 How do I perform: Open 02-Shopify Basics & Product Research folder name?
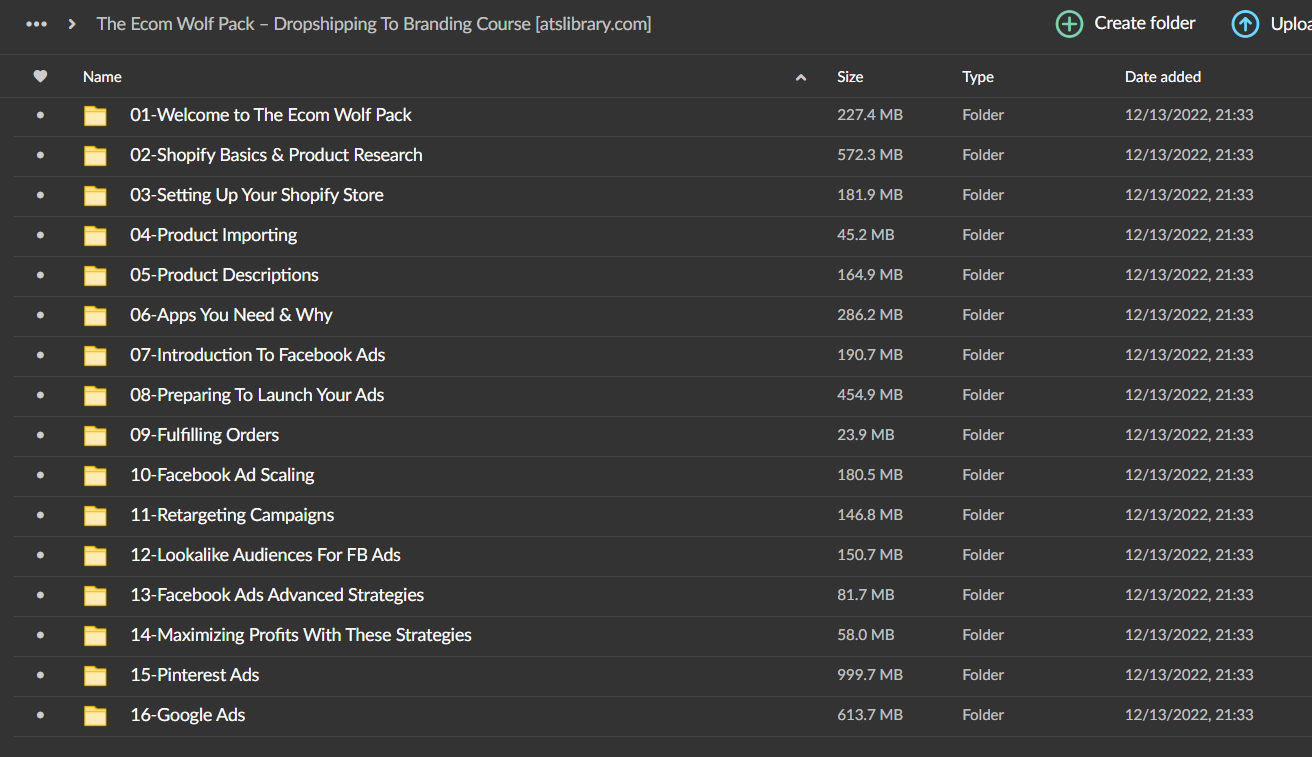point(276,155)
